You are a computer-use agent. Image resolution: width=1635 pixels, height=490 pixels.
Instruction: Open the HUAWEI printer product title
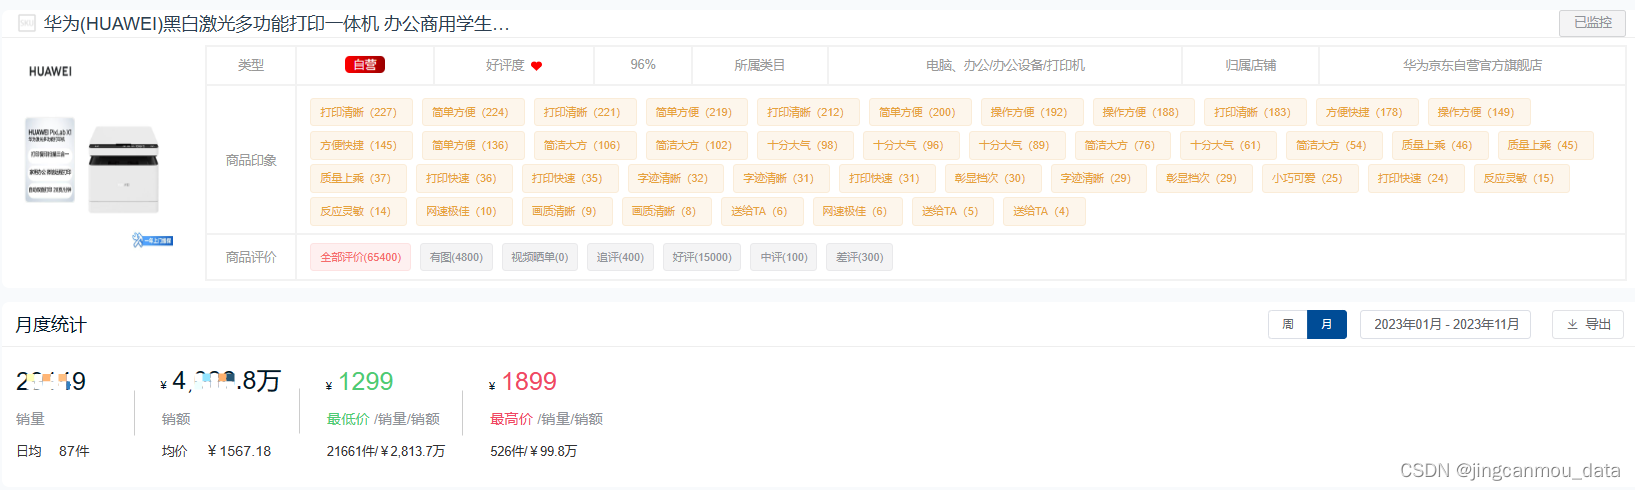pos(276,23)
